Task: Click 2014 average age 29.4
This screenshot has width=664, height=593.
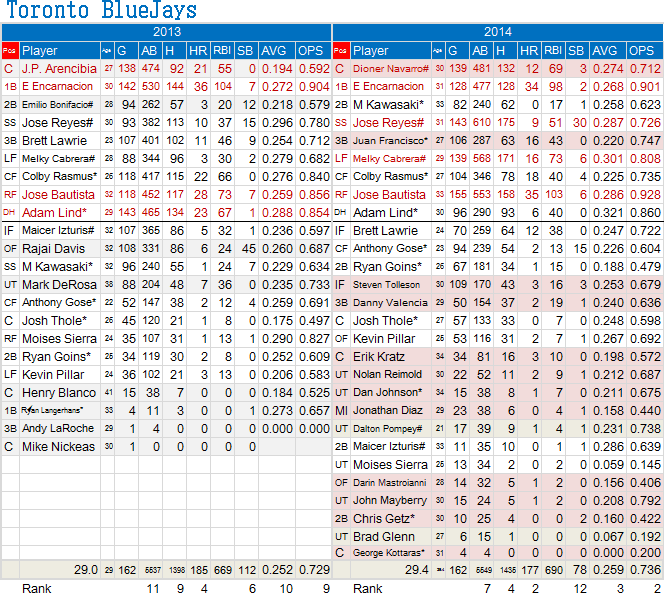Action: tap(417, 570)
